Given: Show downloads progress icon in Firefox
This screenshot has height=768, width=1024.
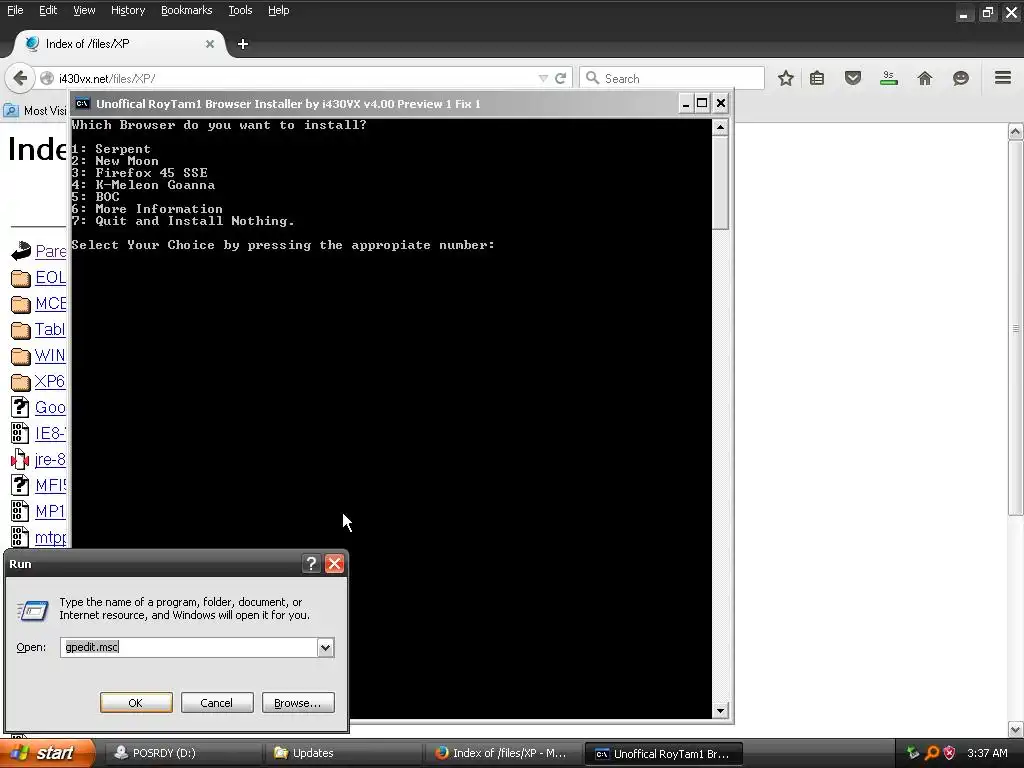Looking at the screenshot, I should click(888, 78).
